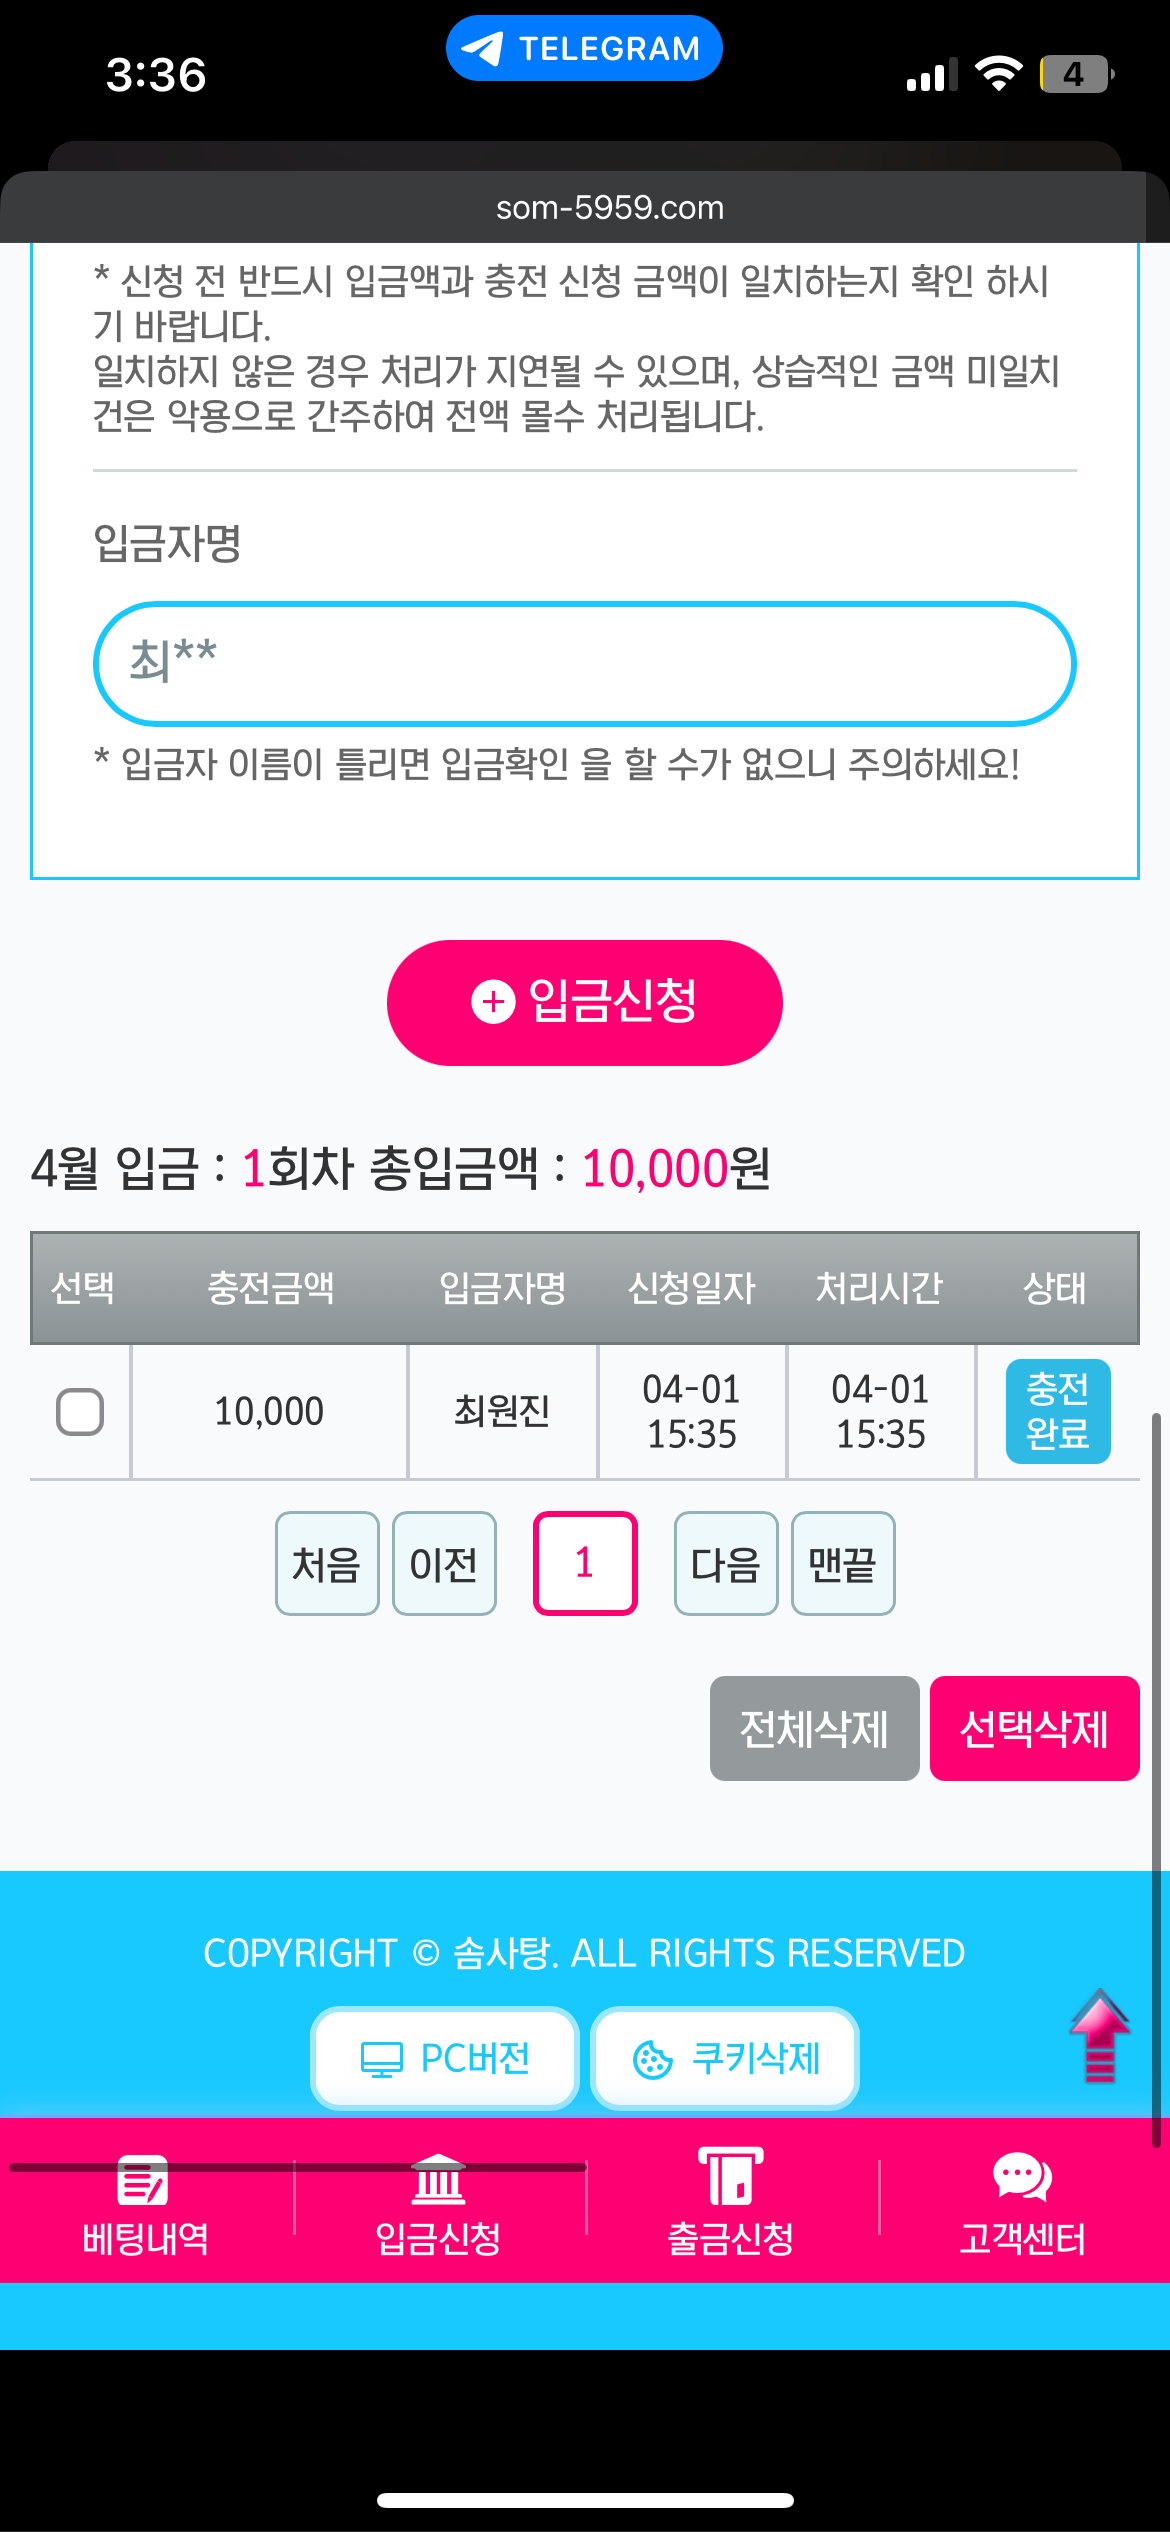Viewport: 1170px width, 2532px height.
Task: Open the customer center chat icon (고객센터)
Action: tap(1022, 2176)
